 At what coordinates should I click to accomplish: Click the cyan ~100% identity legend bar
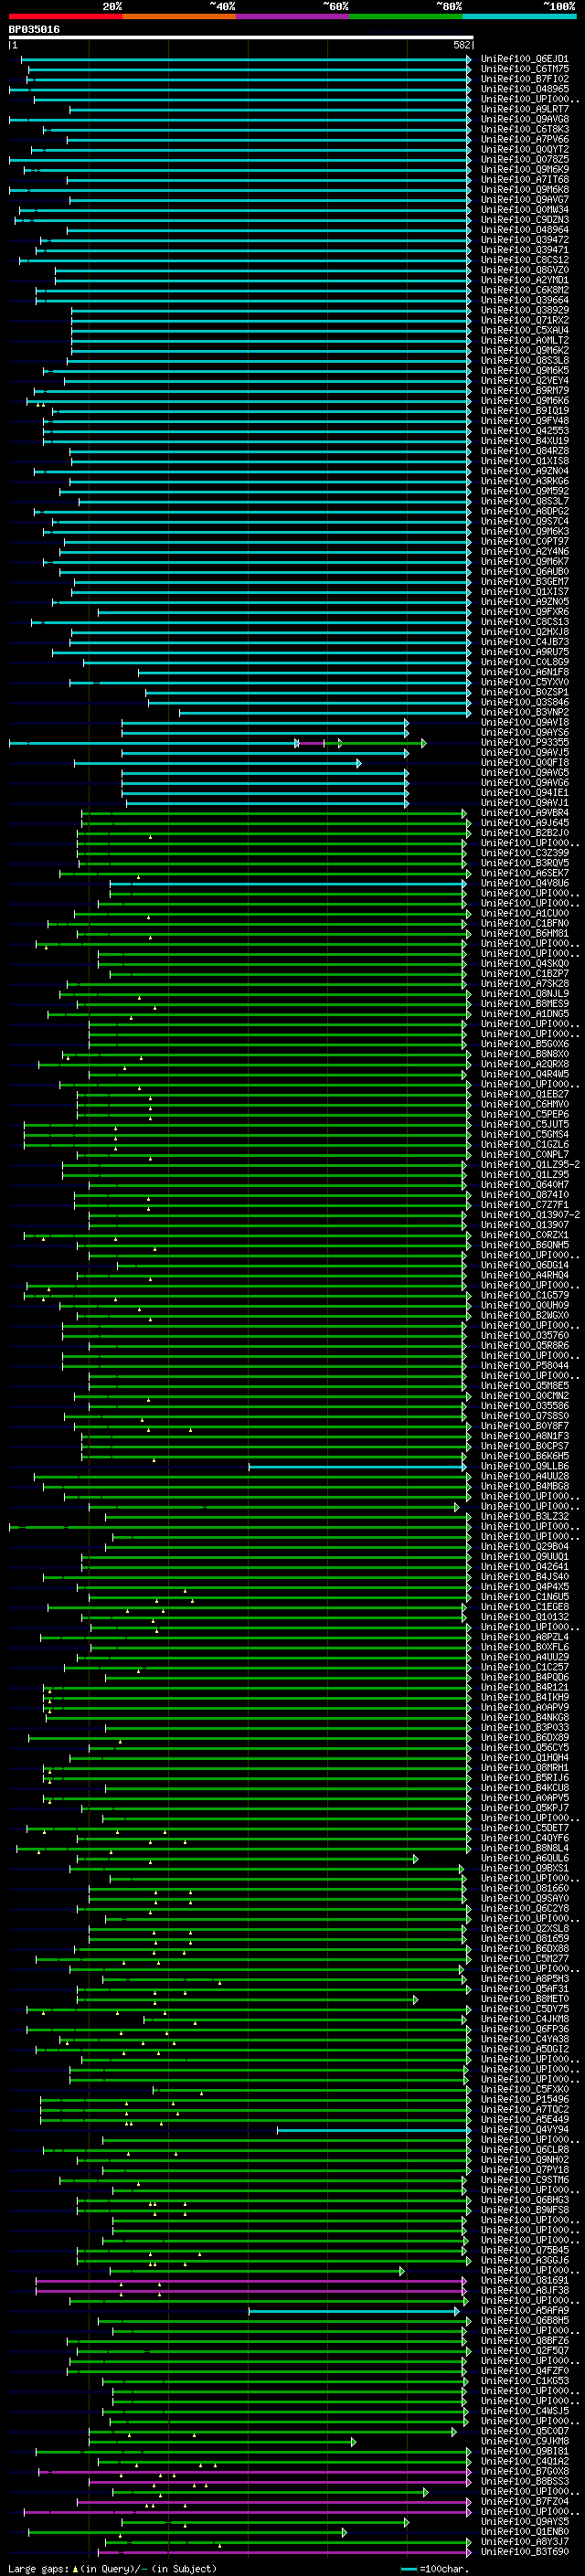point(519,16)
